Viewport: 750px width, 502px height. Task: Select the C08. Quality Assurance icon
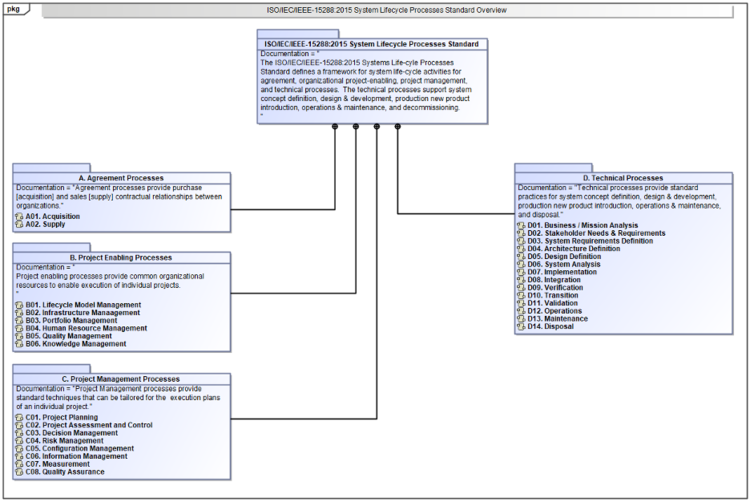point(20,472)
